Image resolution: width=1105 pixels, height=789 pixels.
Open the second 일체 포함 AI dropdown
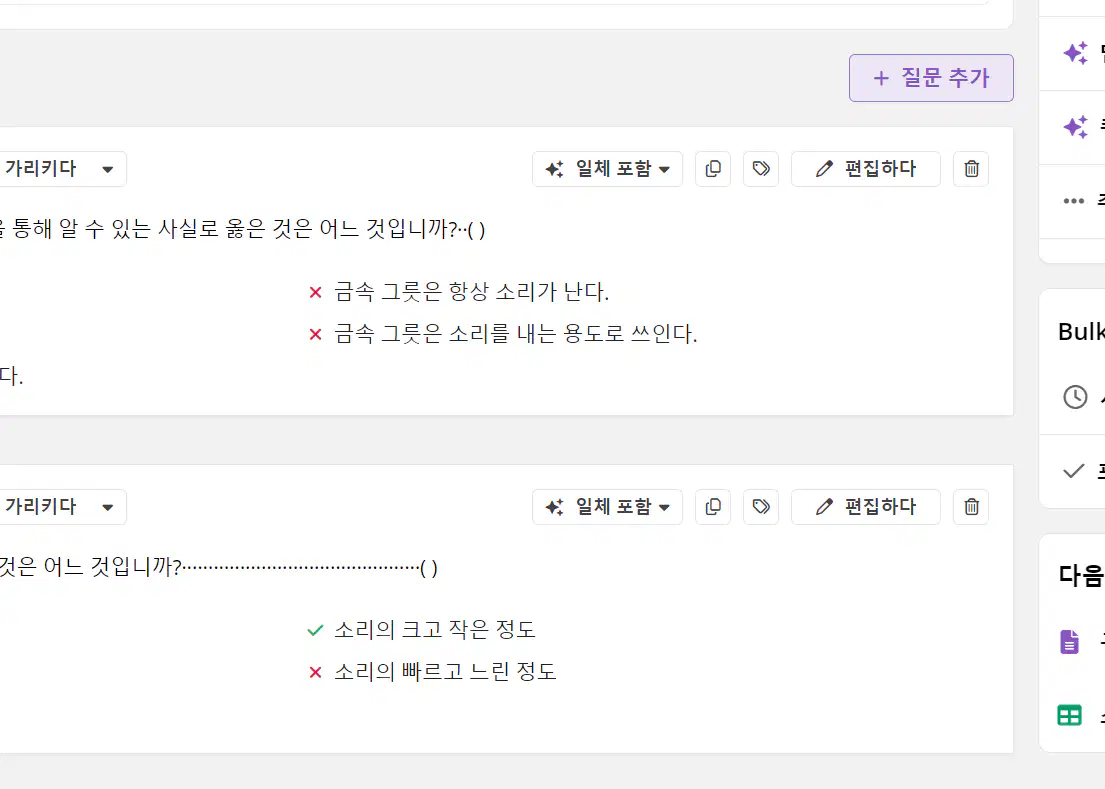607,507
